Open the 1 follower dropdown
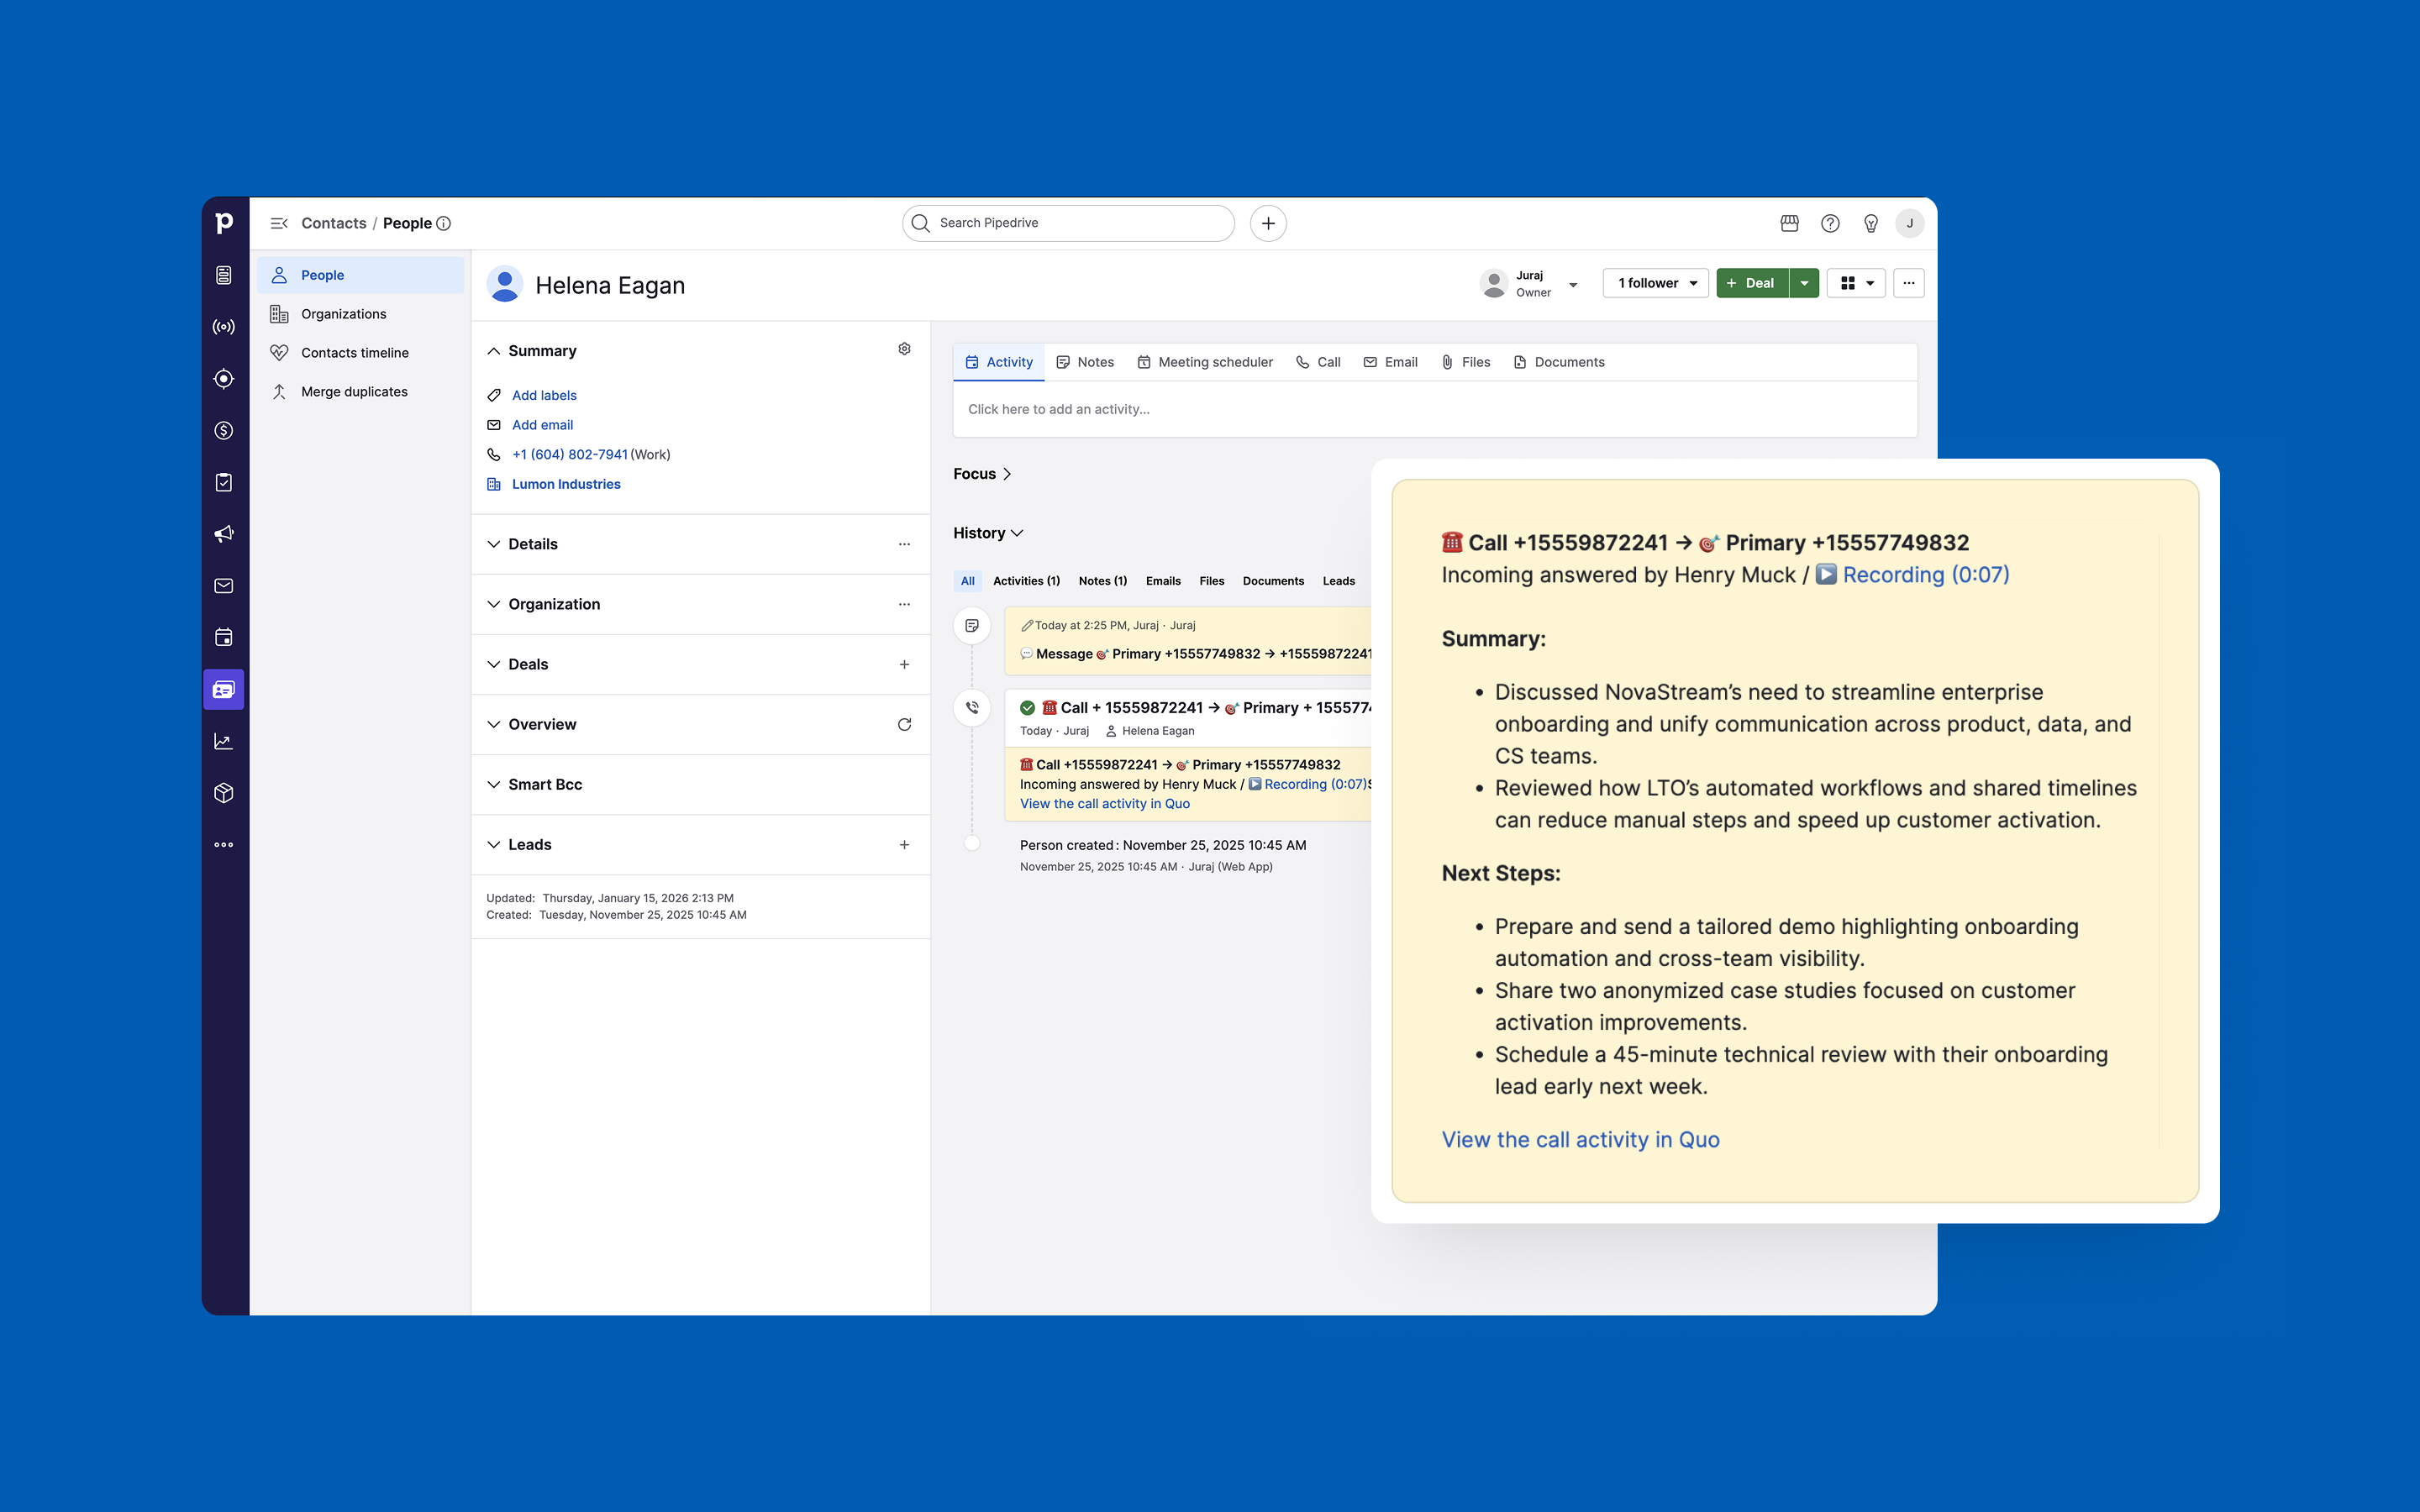The image size is (2420, 1512). click(1656, 283)
